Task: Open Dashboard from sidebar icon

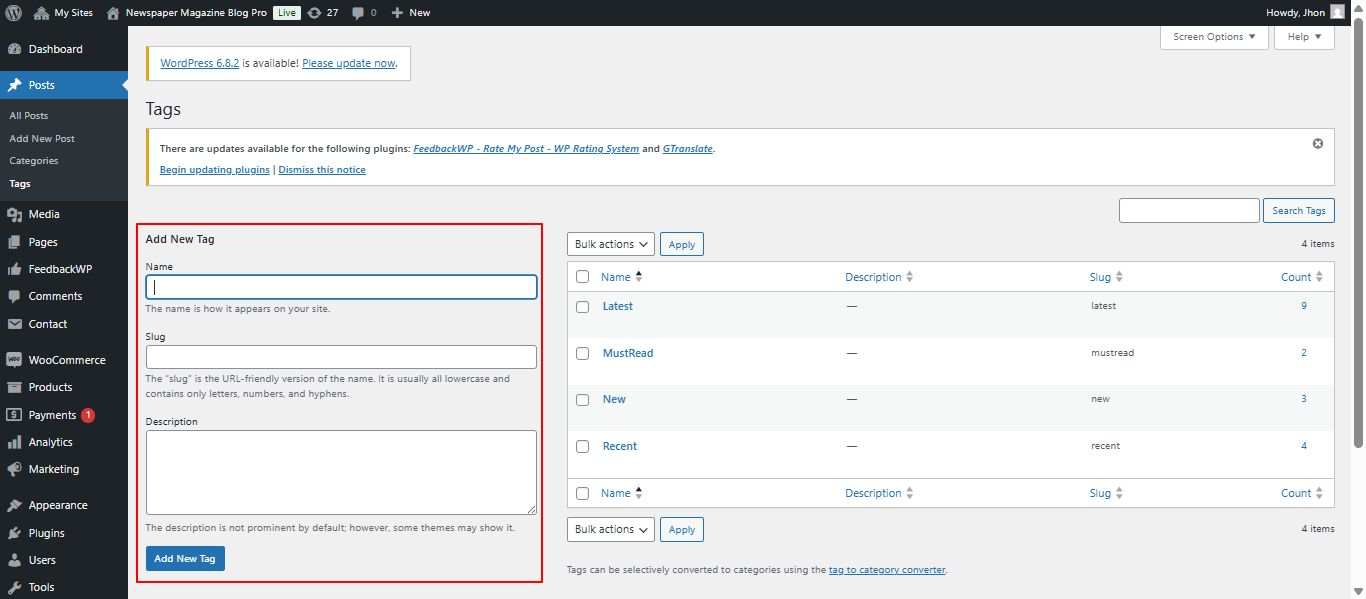Action: pyautogui.click(x=15, y=49)
